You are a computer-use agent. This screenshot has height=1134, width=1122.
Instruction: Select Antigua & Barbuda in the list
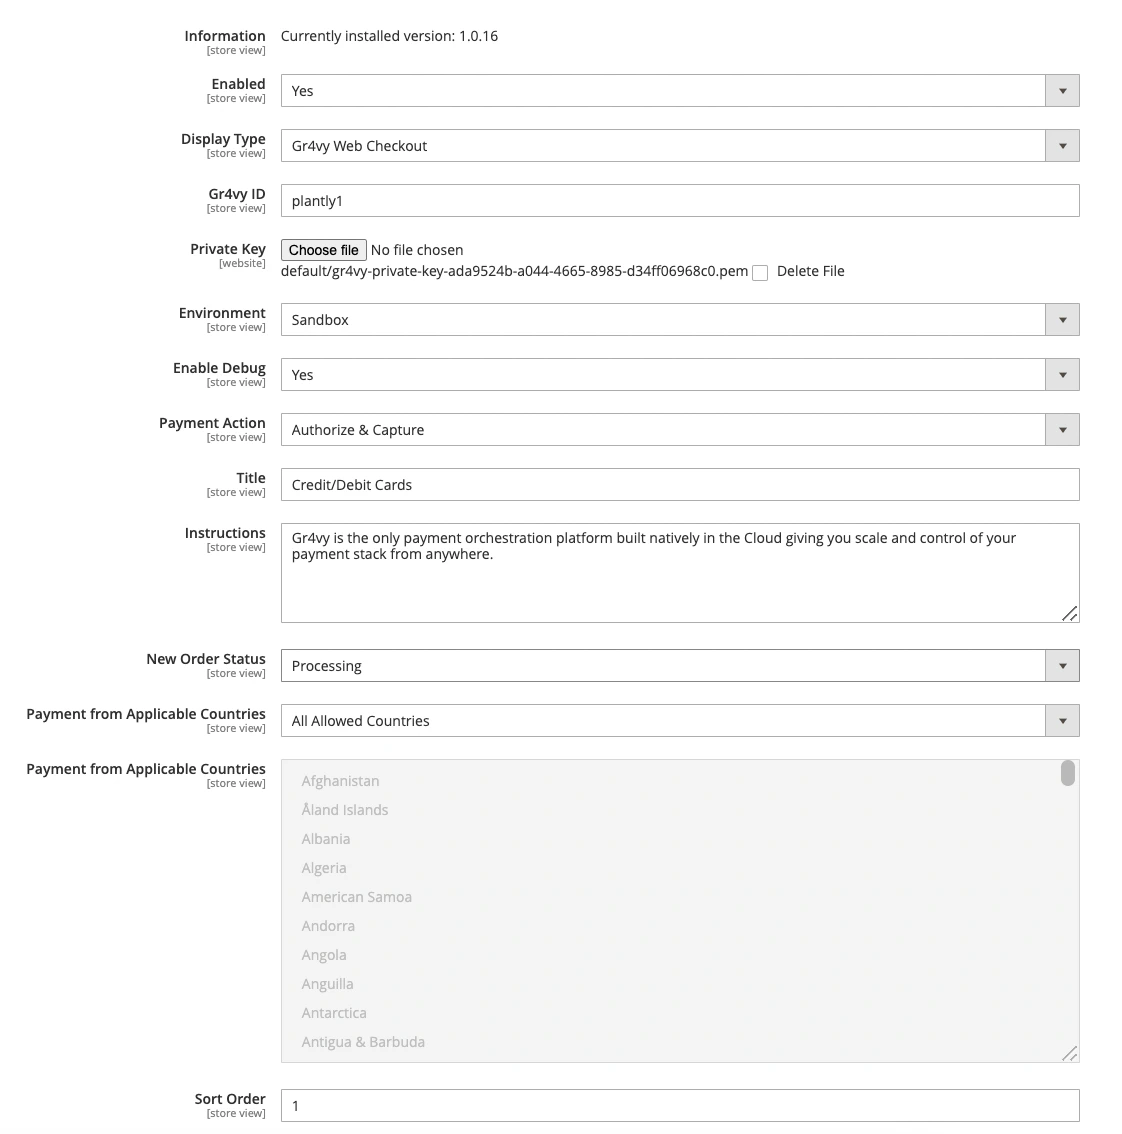click(363, 1042)
